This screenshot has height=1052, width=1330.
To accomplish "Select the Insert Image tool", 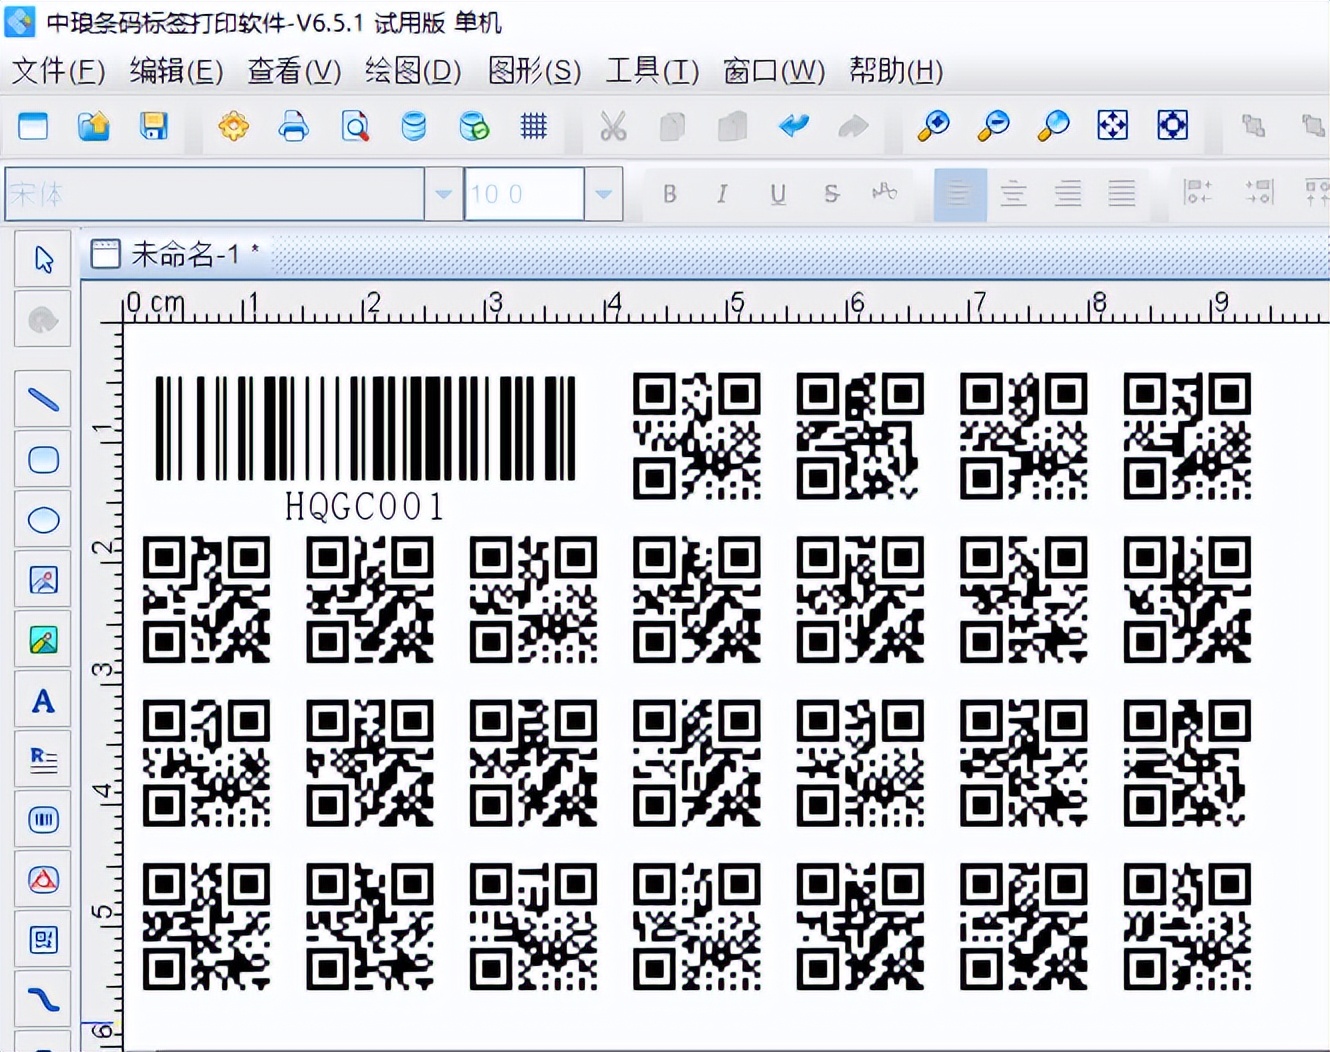I will tap(43, 580).
